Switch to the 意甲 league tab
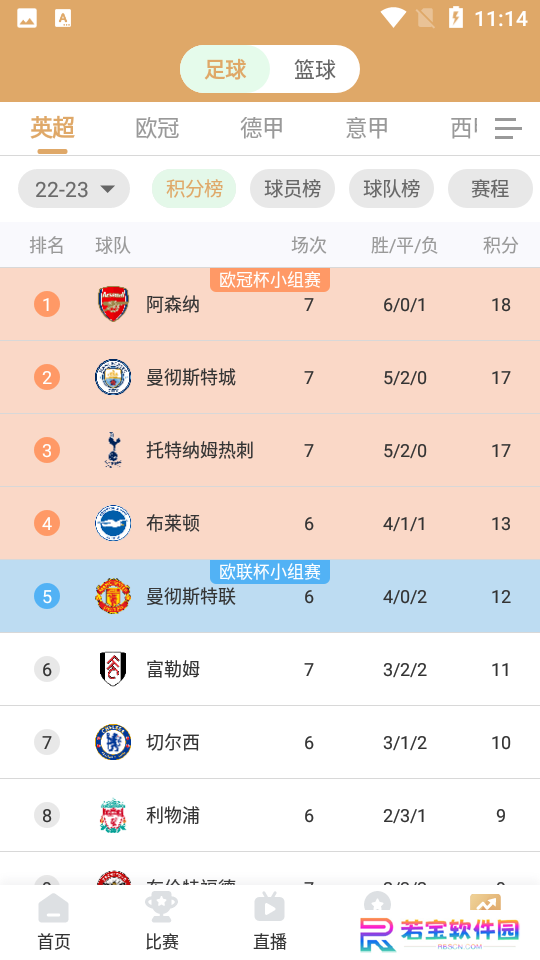The height and width of the screenshot is (960, 540). click(367, 129)
